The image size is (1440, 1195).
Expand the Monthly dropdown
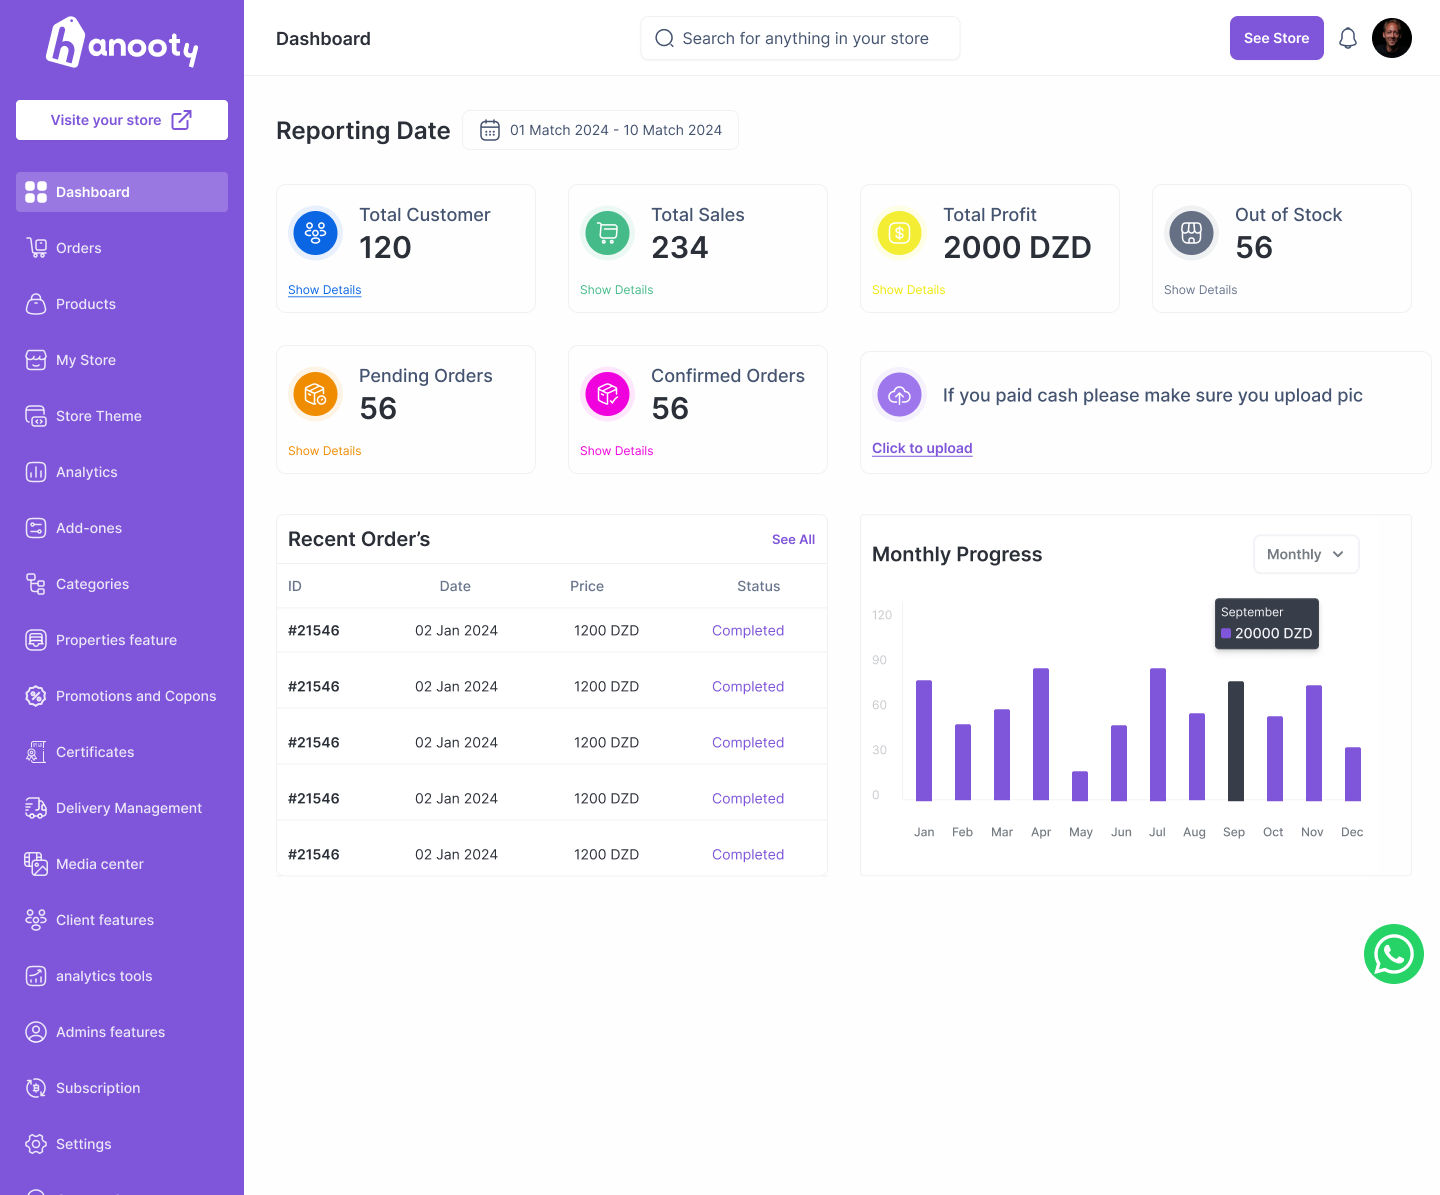coord(1306,554)
